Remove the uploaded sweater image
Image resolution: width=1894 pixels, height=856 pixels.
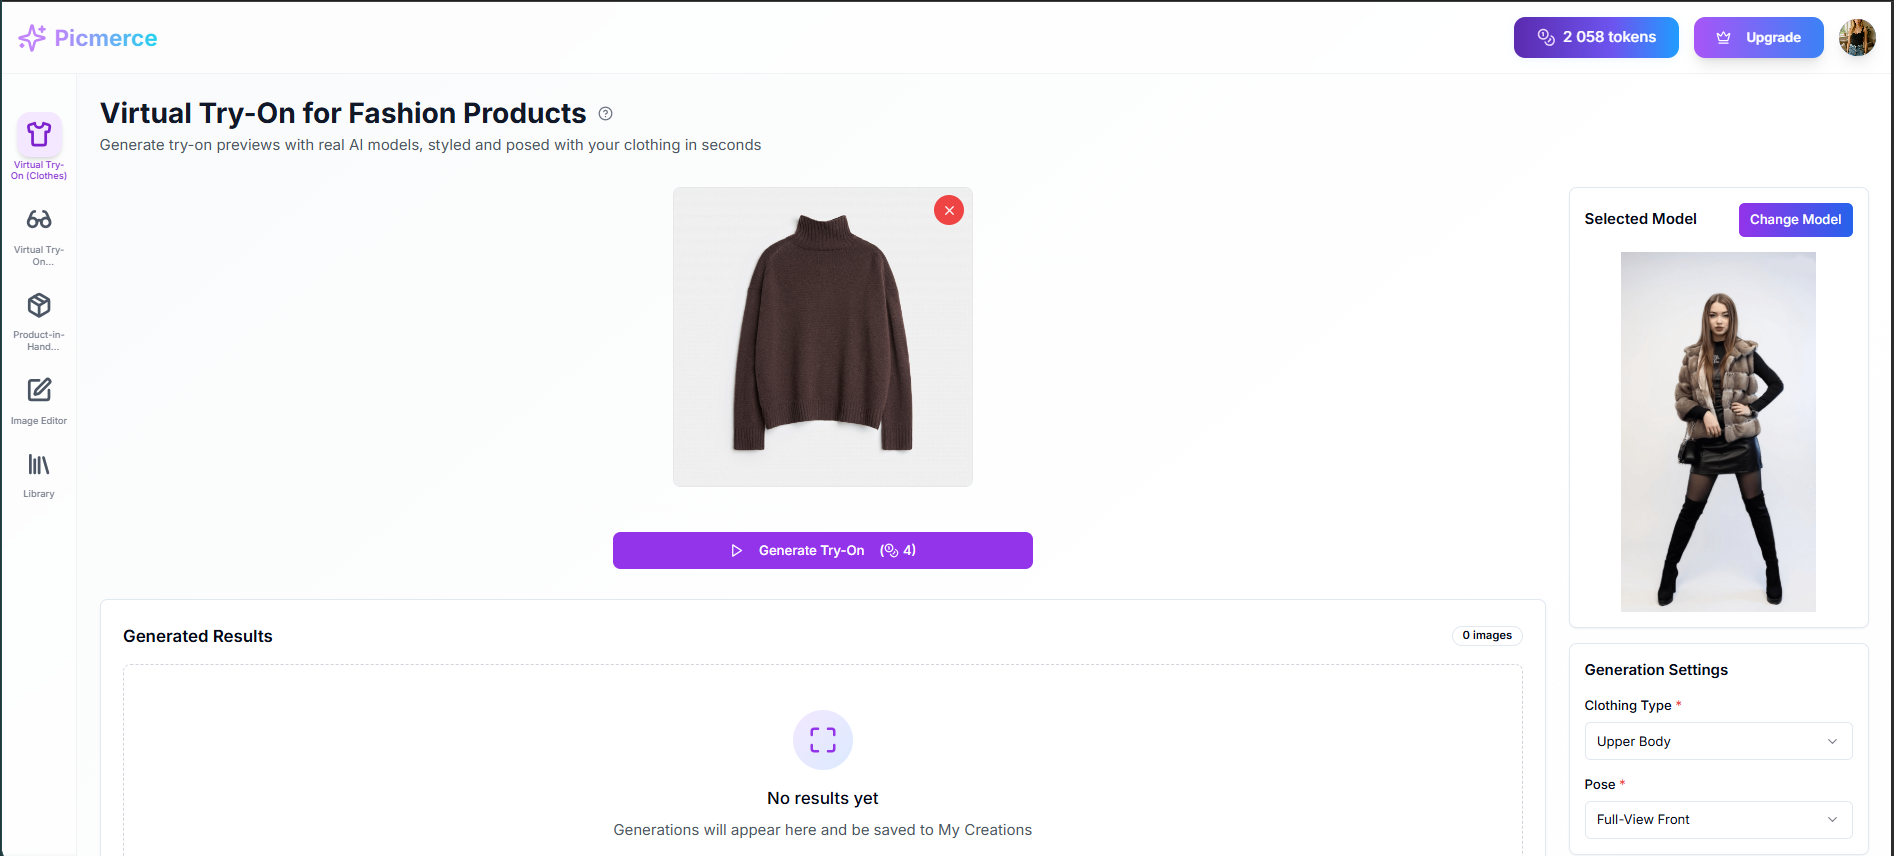948,210
